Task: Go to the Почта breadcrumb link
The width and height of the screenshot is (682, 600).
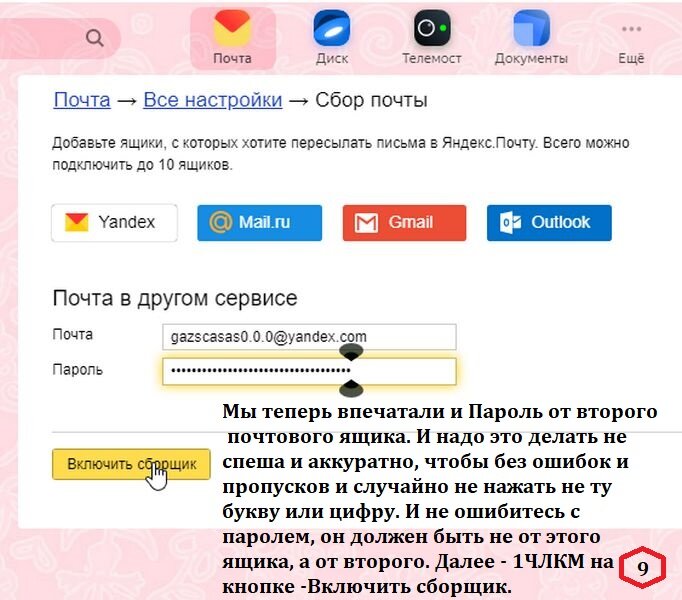Action: tap(82, 100)
